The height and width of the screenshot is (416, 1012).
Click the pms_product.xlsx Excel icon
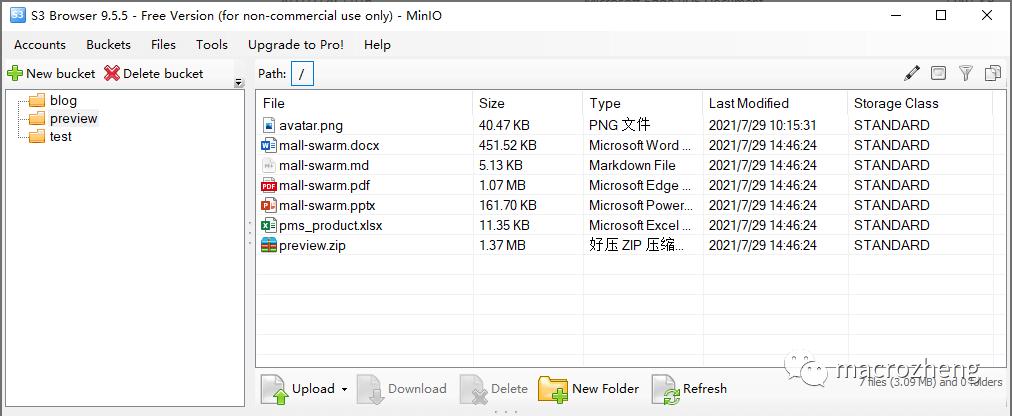268,225
